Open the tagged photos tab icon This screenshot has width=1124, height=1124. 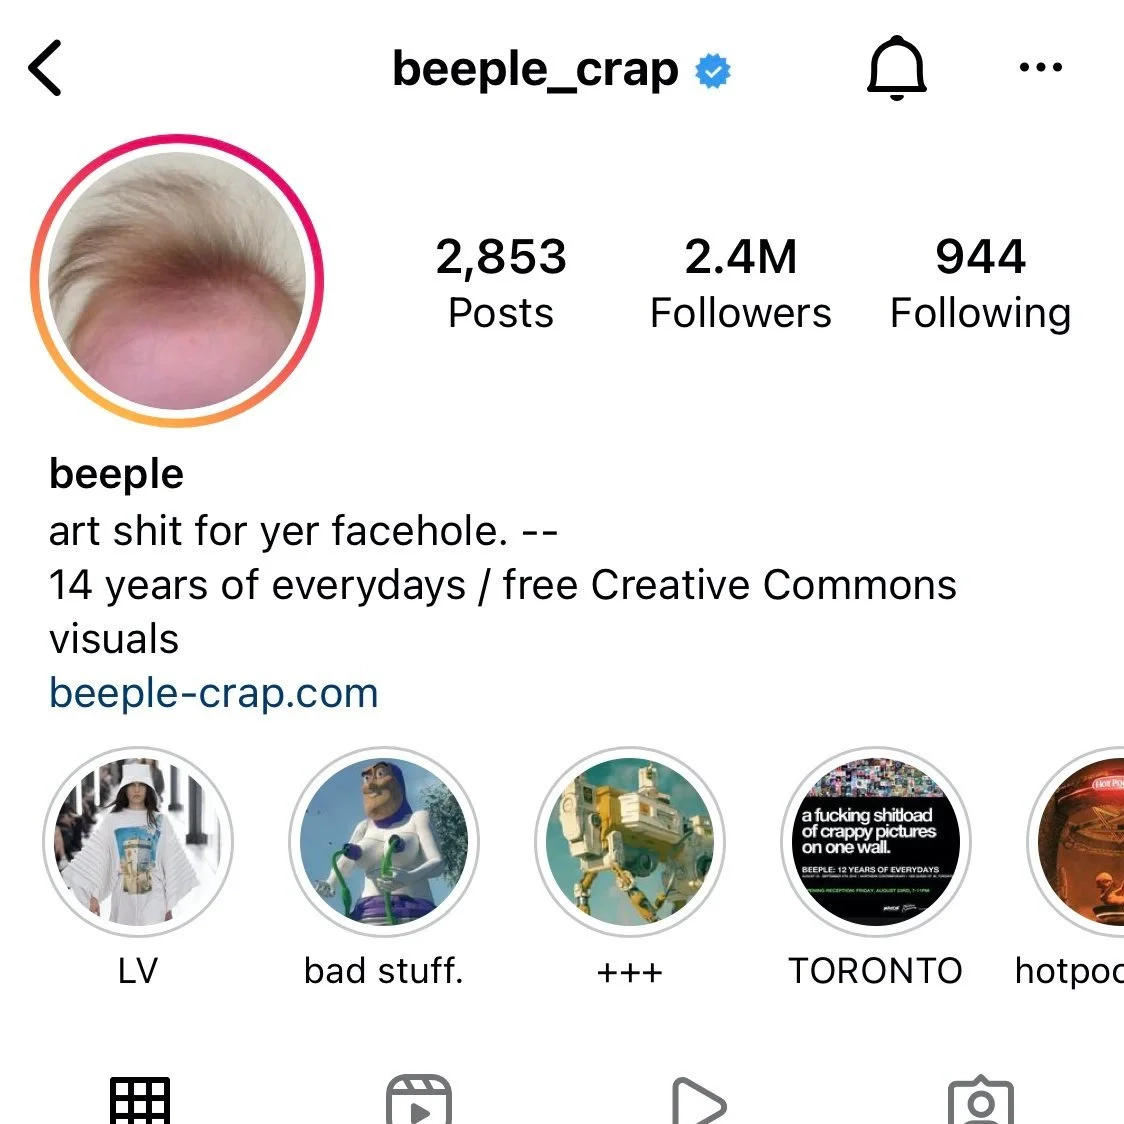point(981,1100)
